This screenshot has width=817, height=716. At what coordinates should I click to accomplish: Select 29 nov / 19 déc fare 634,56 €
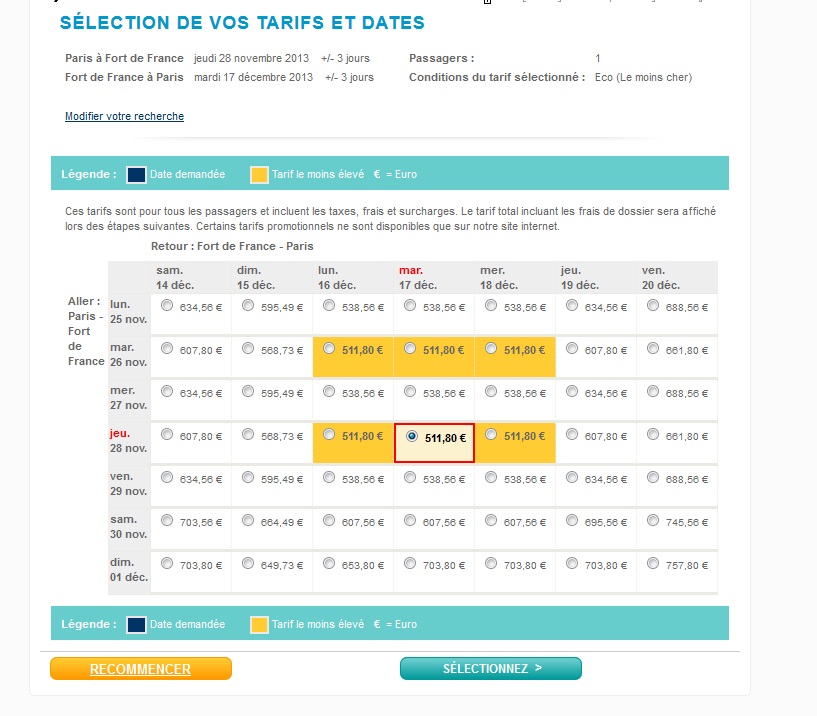click(572, 477)
